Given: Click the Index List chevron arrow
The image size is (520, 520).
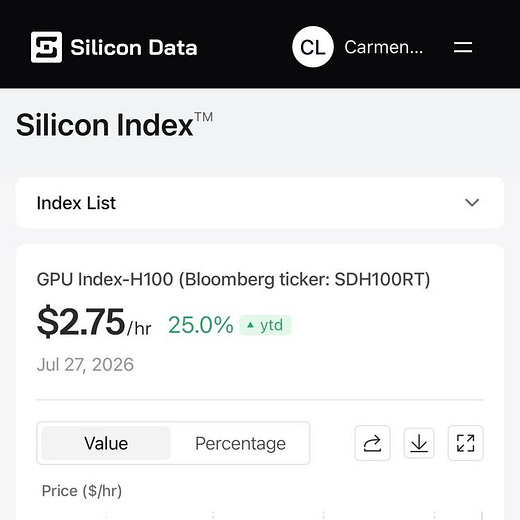Looking at the screenshot, I should tap(472, 203).
